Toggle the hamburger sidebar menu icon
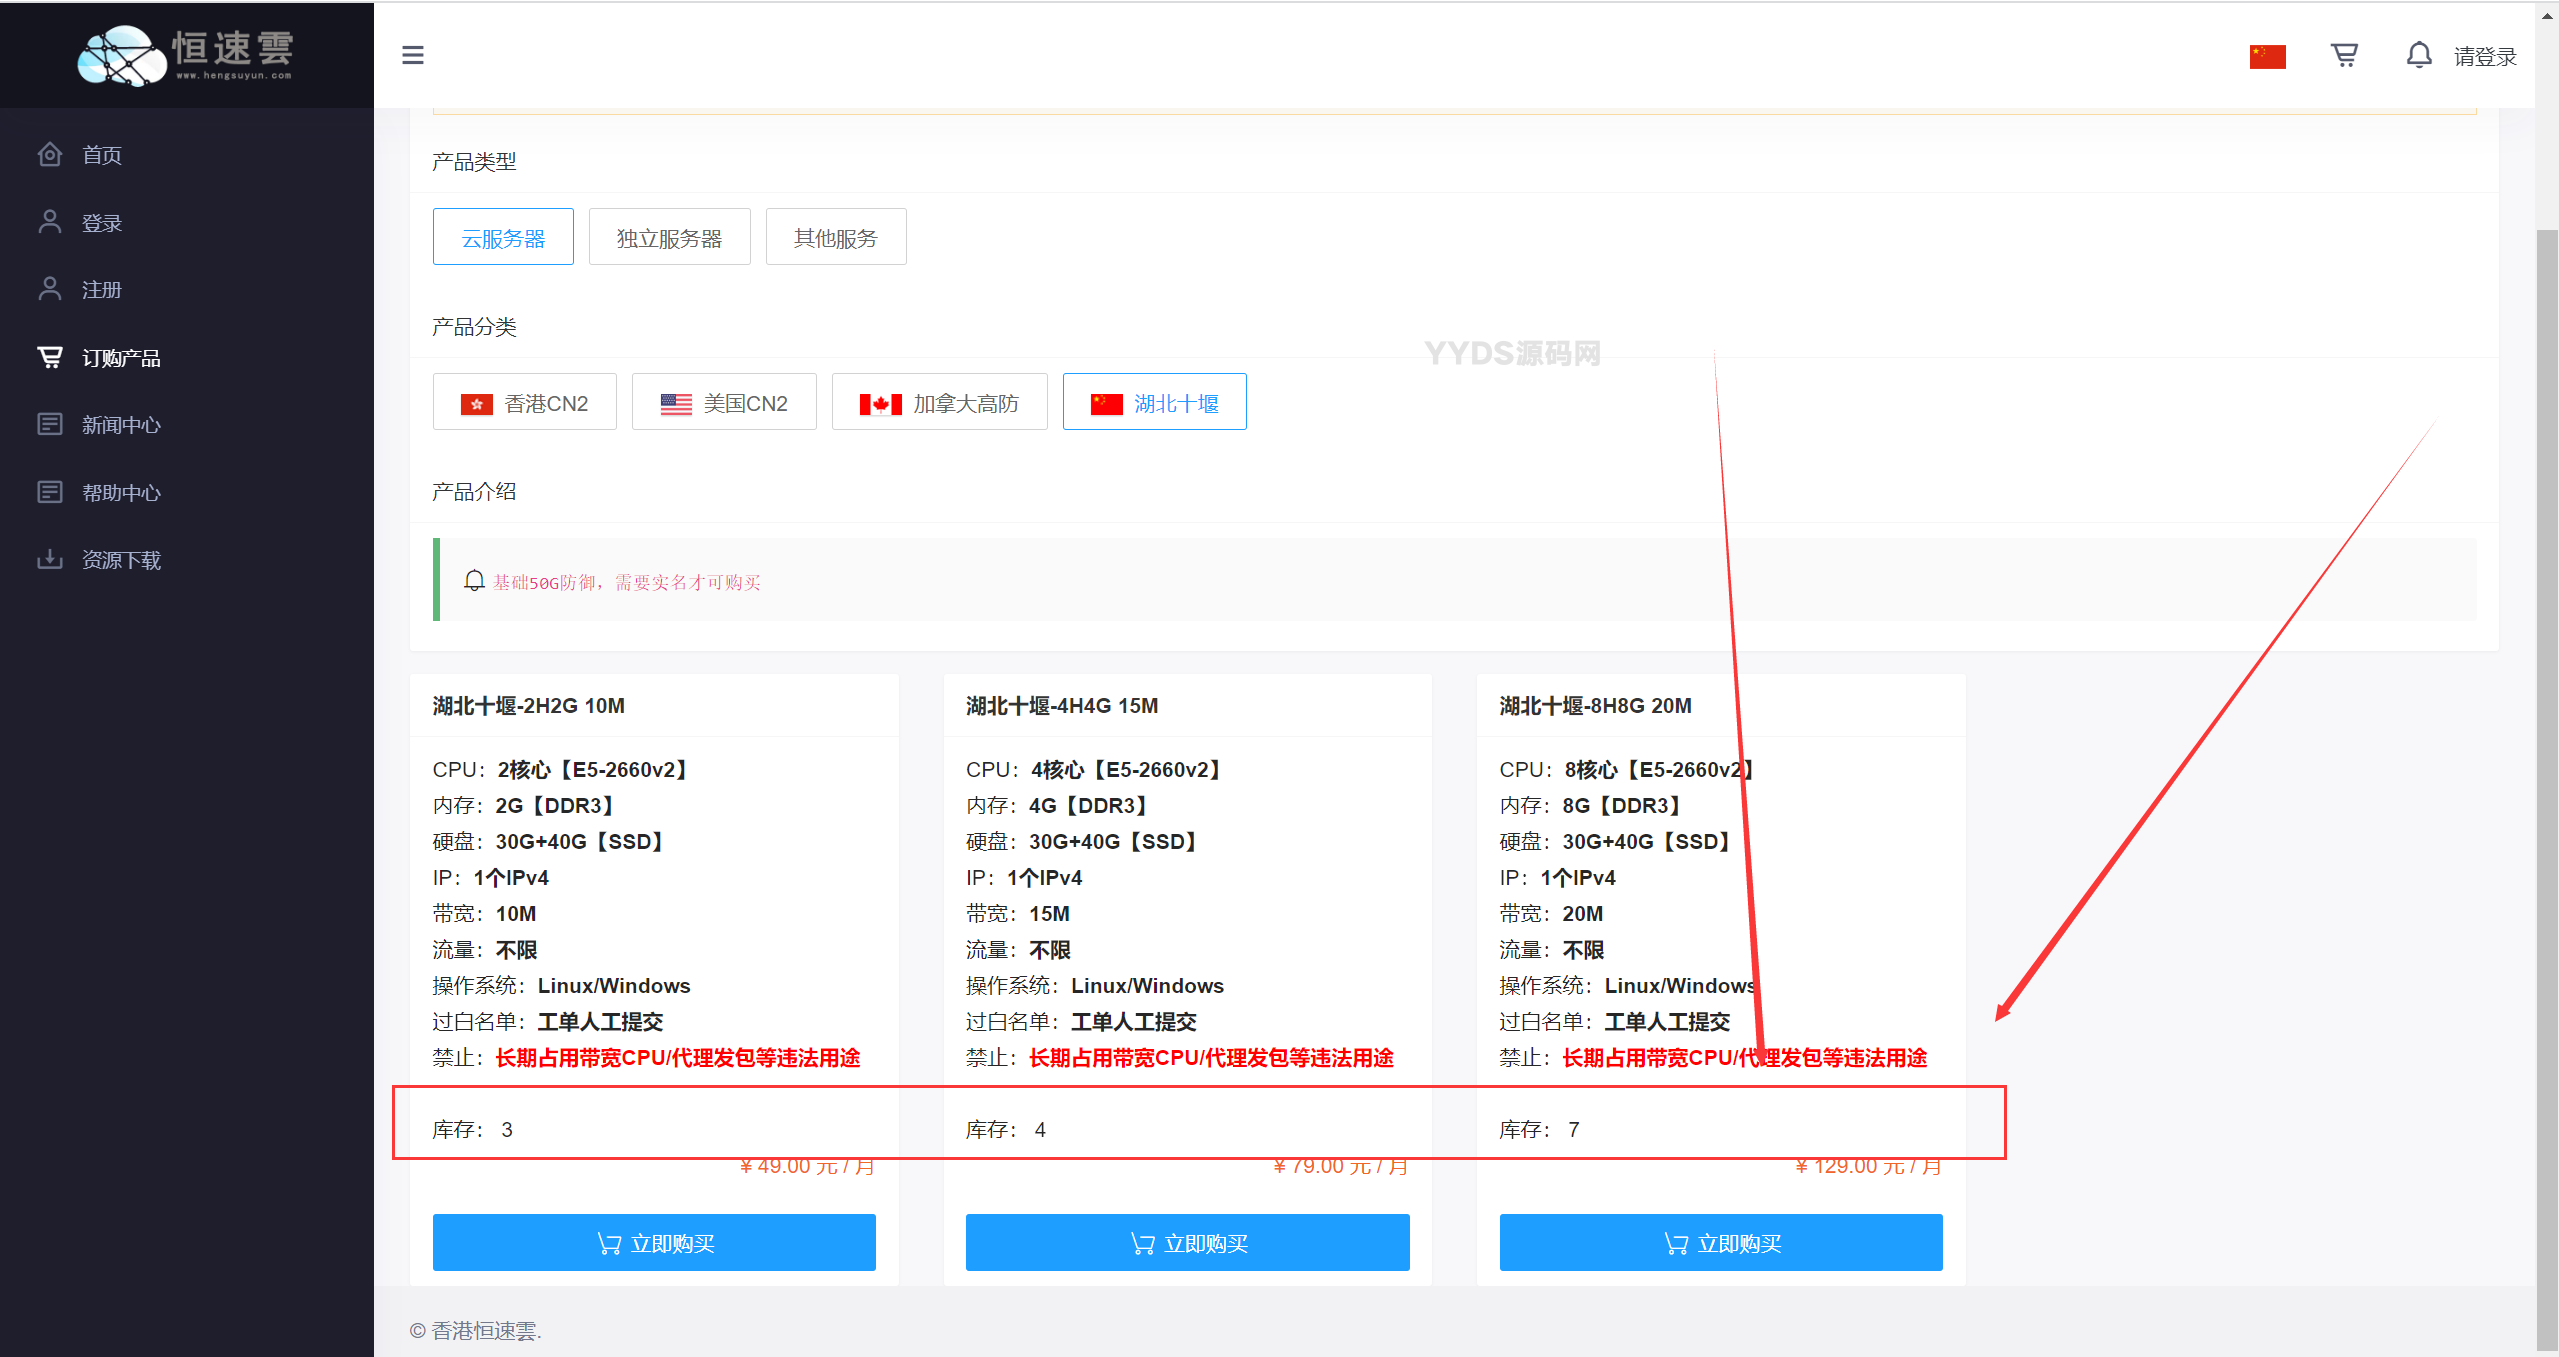2559x1357 pixels. pyautogui.click(x=412, y=55)
